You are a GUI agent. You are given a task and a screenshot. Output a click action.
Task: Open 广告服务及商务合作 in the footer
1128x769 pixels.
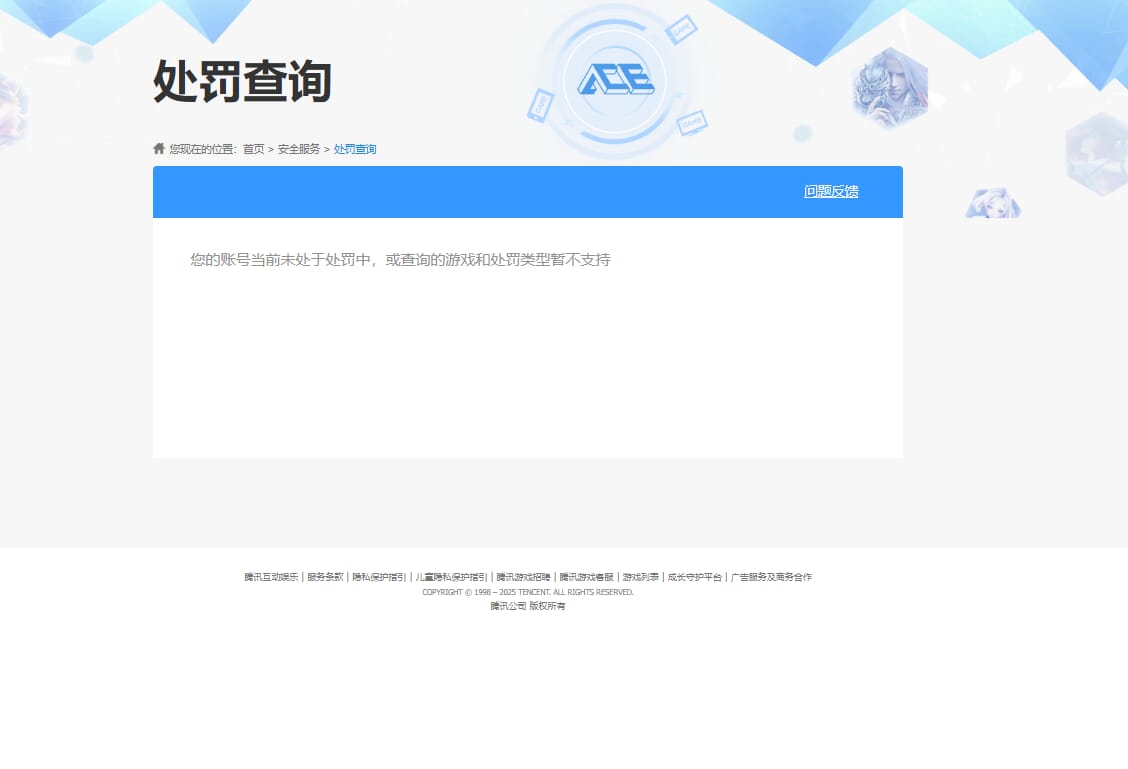click(x=771, y=577)
